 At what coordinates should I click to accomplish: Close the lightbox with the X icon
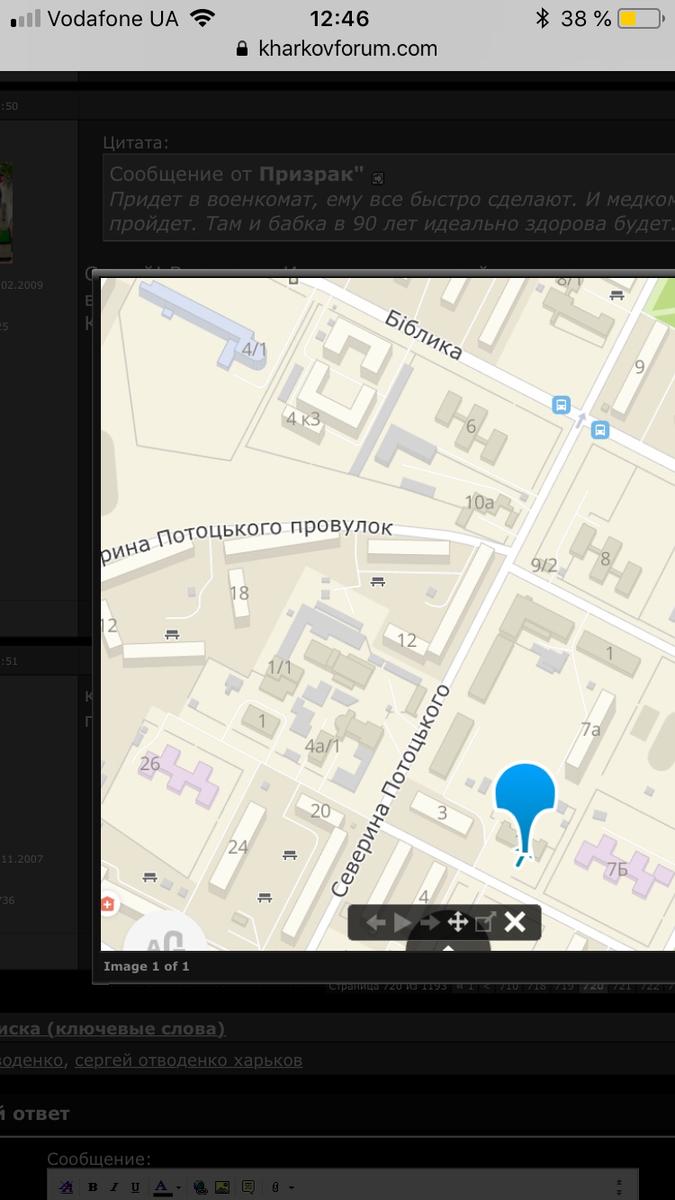pos(514,922)
